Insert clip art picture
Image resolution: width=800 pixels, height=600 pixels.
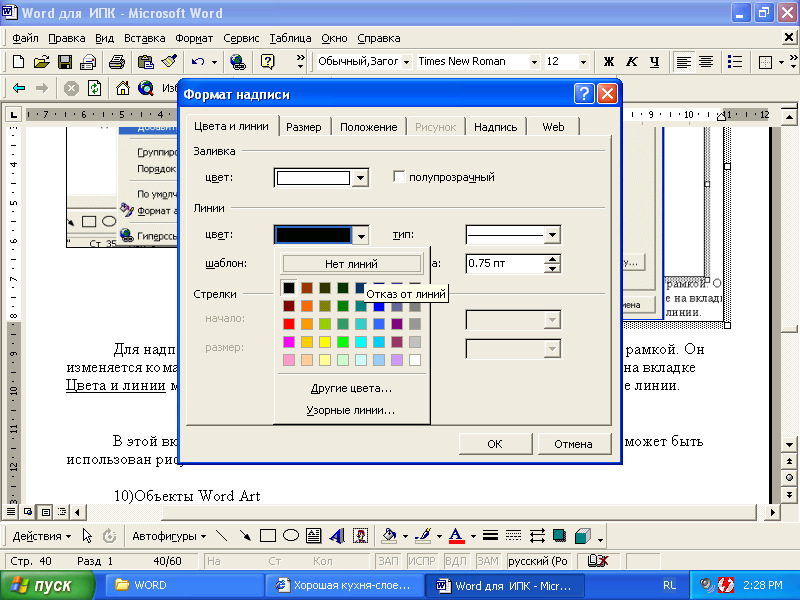point(360,535)
